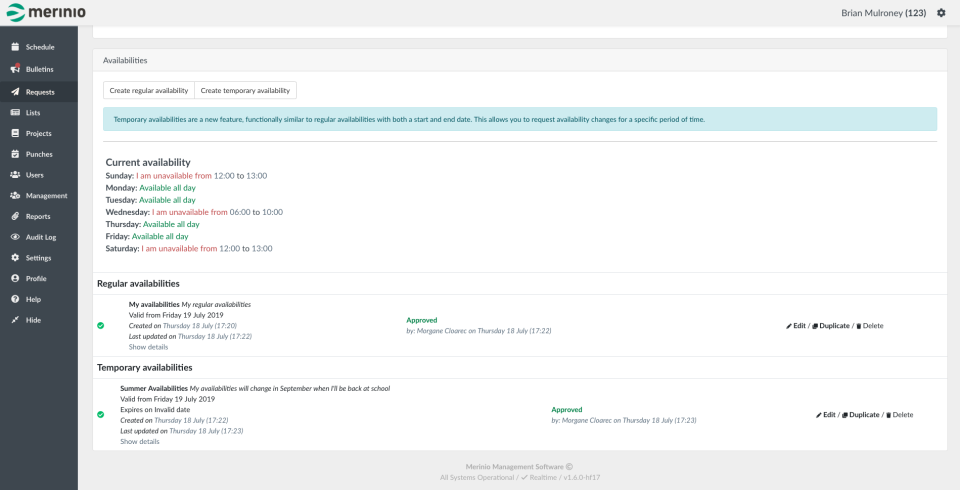The image size is (960, 490).
Task: Open the Users section
Action: (x=34, y=175)
